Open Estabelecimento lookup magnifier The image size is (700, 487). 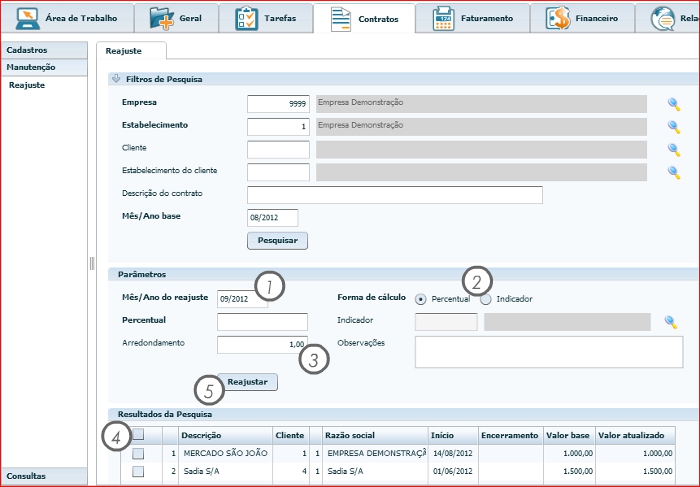coord(674,127)
